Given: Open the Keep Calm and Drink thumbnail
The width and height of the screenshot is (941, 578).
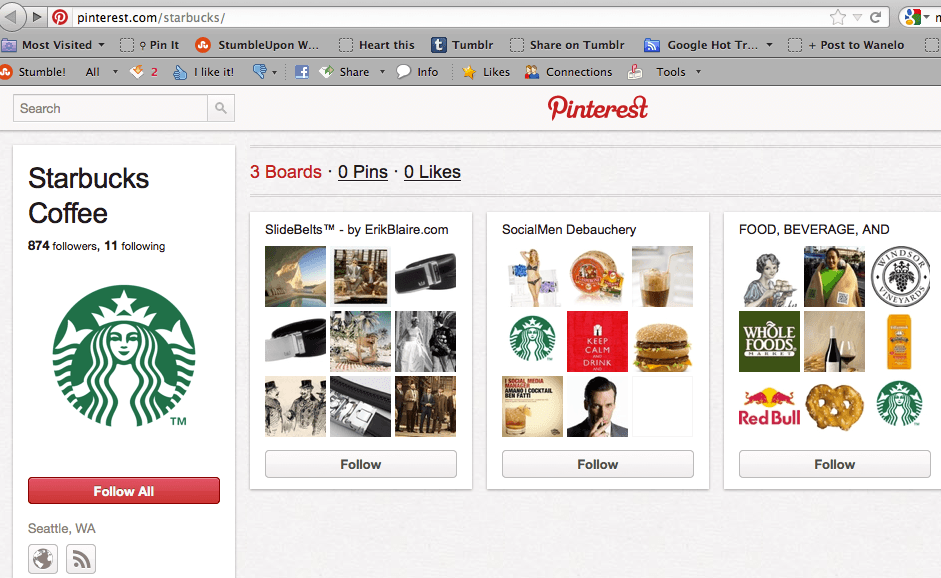Looking at the screenshot, I should point(597,342).
